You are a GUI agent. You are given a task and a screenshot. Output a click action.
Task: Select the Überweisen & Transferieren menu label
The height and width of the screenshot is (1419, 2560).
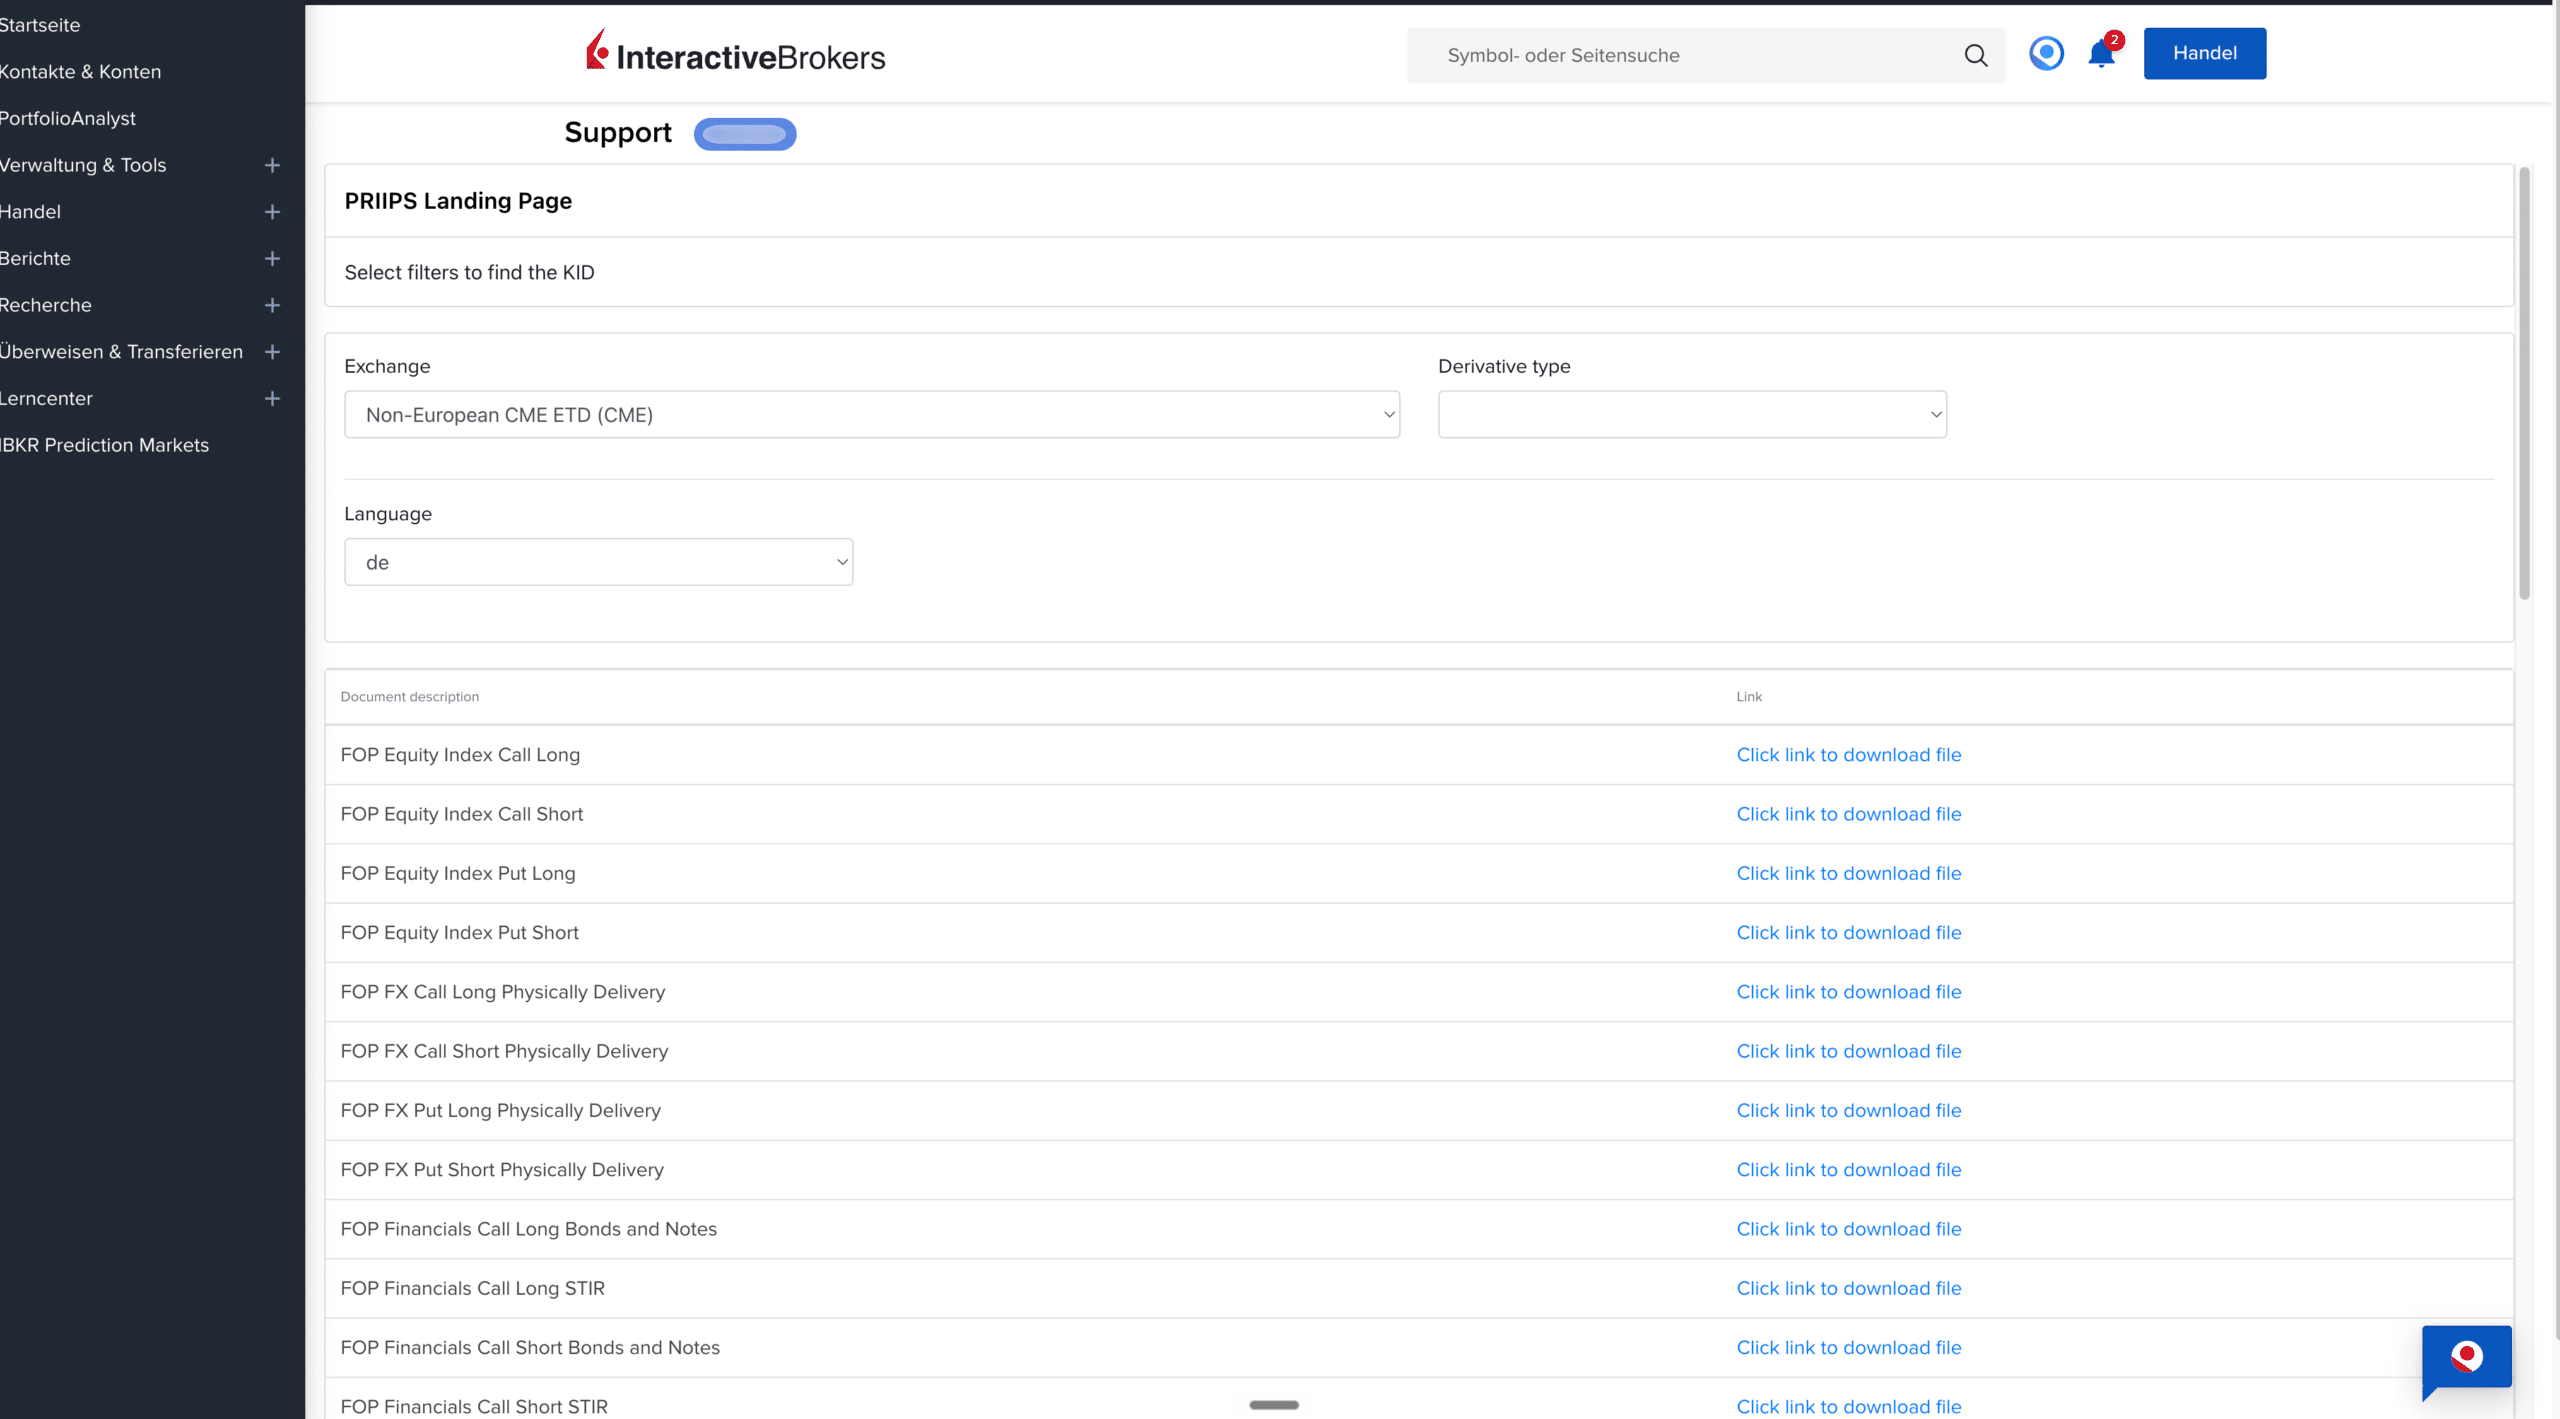click(x=121, y=352)
